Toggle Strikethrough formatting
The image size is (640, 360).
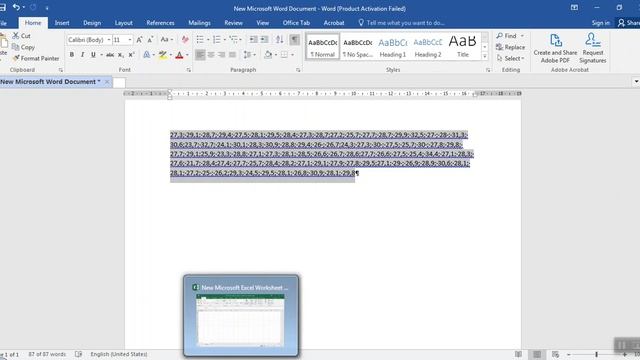(110, 55)
